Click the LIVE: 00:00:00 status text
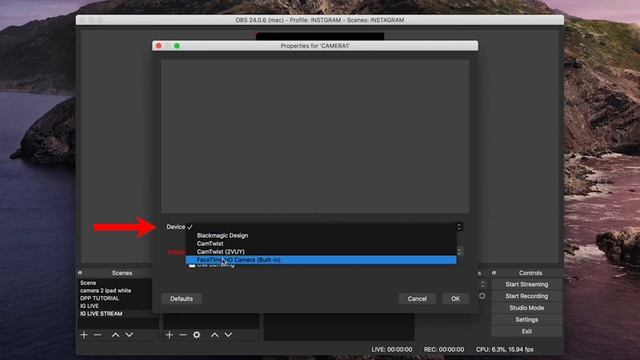 pyautogui.click(x=391, y=350)
